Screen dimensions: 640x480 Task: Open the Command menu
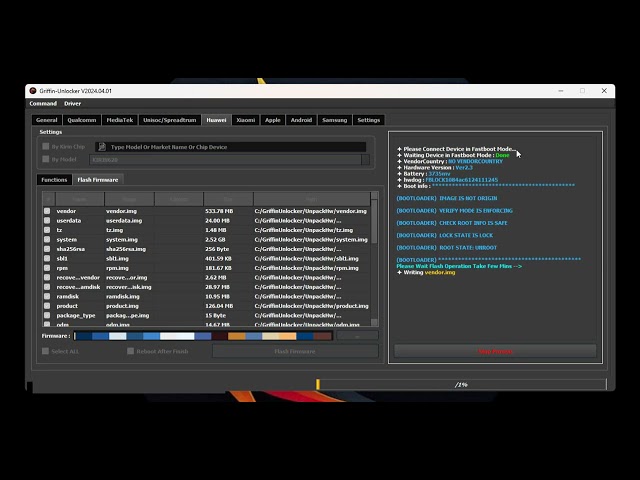43,104
